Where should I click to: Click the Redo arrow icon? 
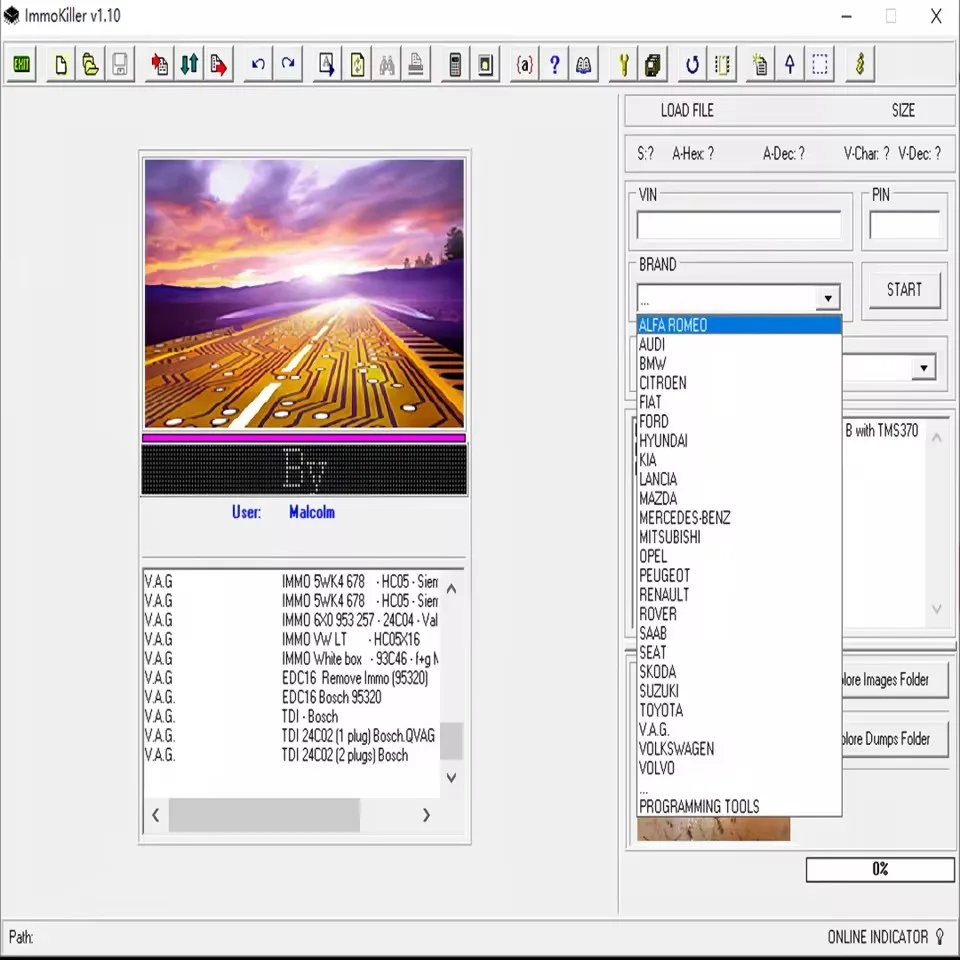click(x=288, y=64)
